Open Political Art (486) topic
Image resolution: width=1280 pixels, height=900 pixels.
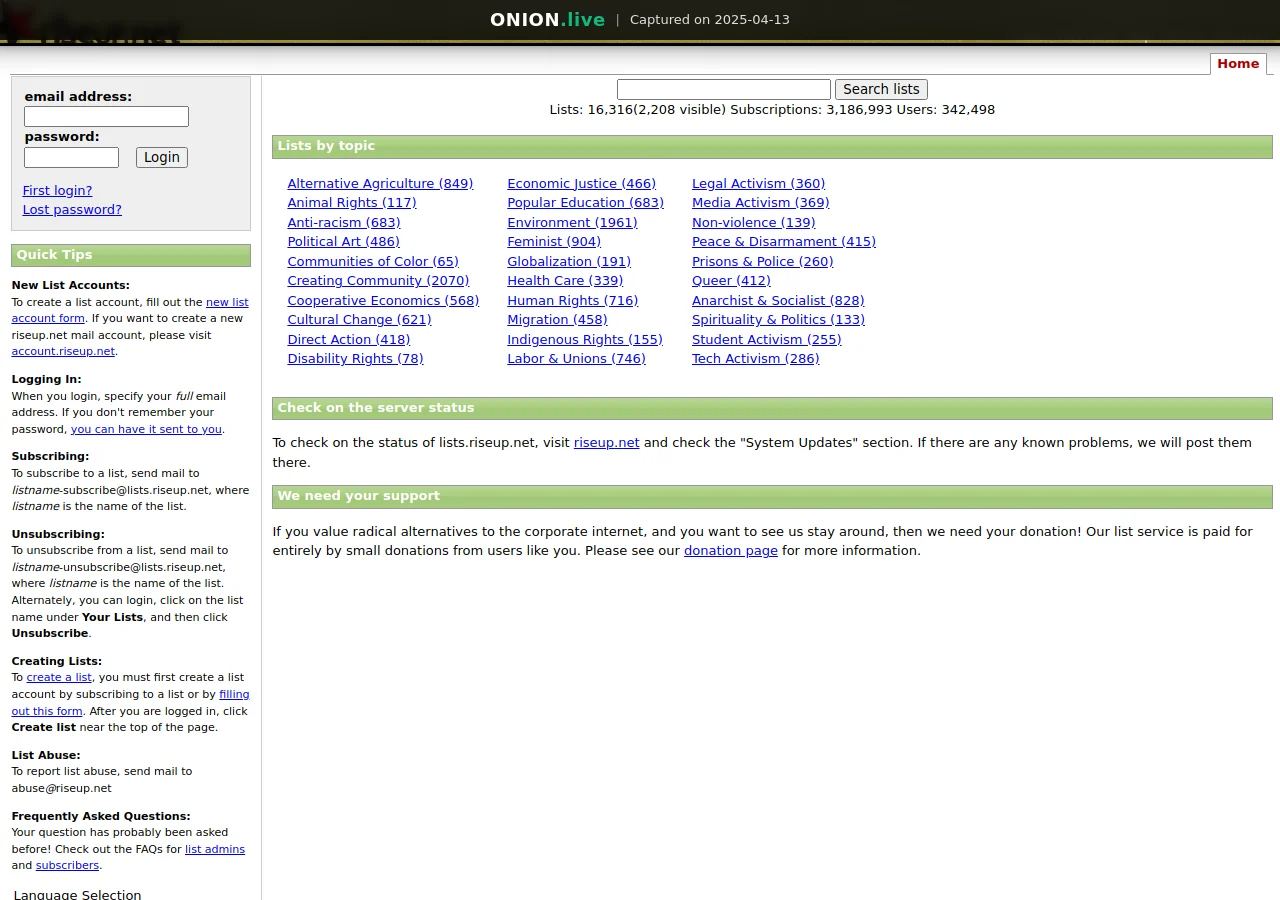343,242
